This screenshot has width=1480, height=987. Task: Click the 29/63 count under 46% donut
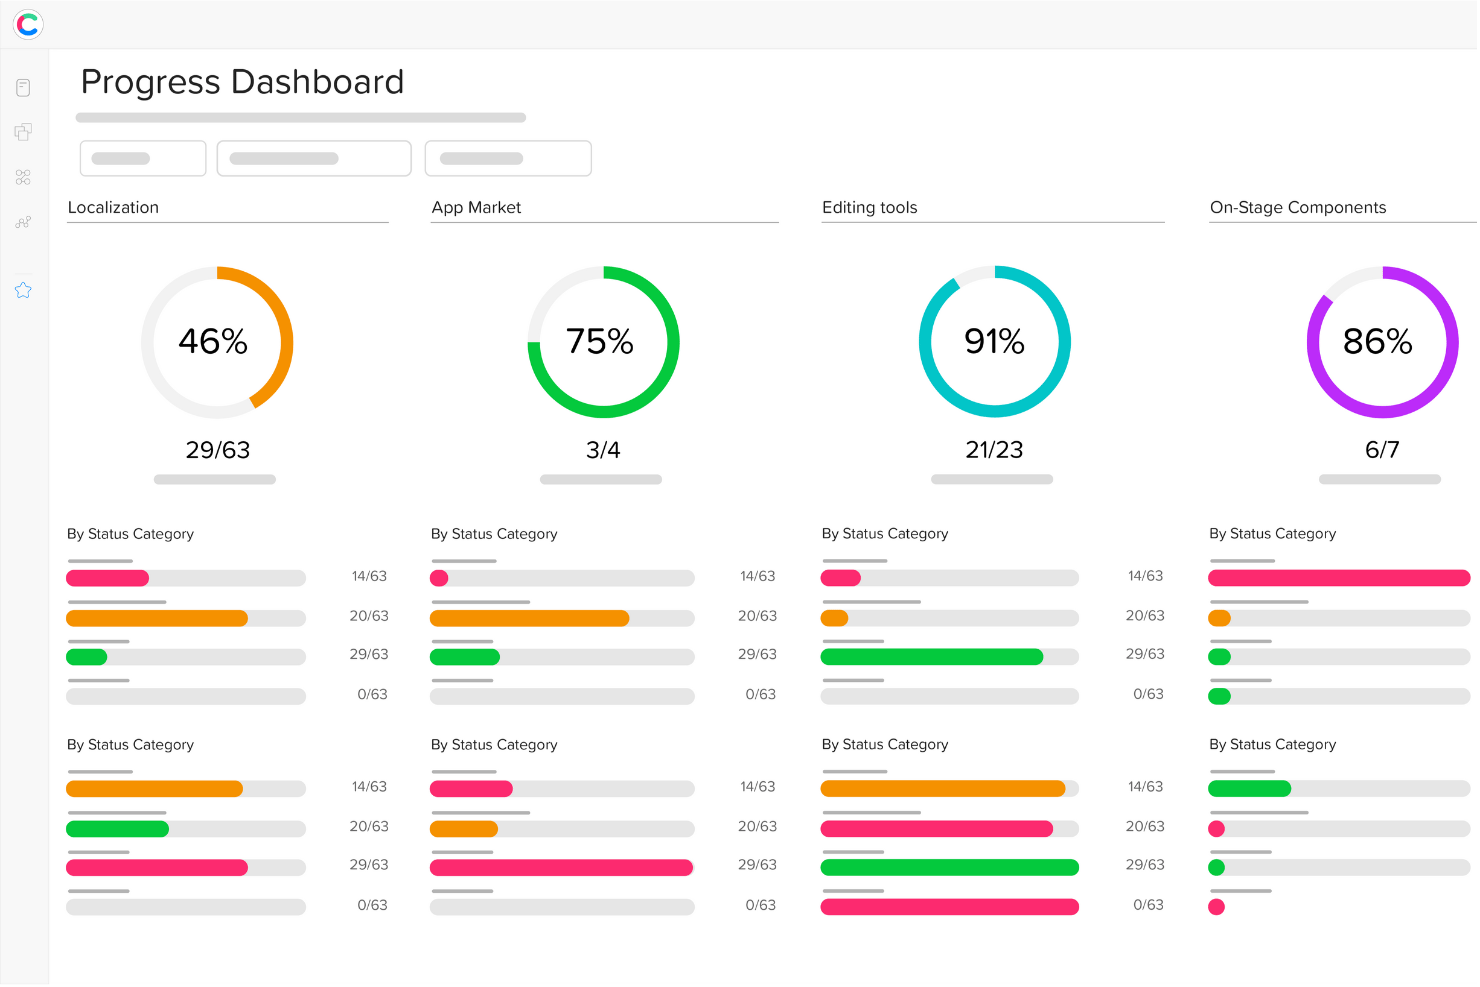(218, 450)
